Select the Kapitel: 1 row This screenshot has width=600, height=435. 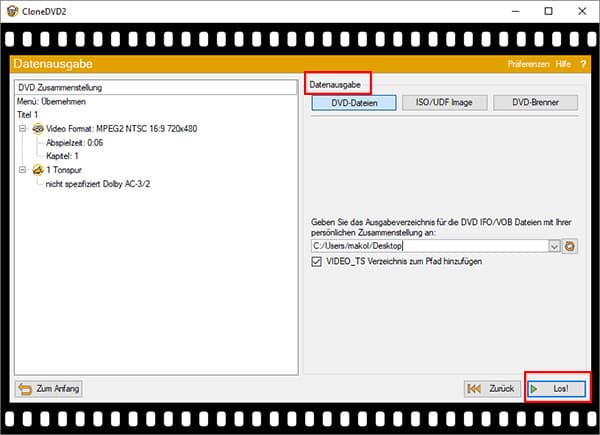pos(62,156)
